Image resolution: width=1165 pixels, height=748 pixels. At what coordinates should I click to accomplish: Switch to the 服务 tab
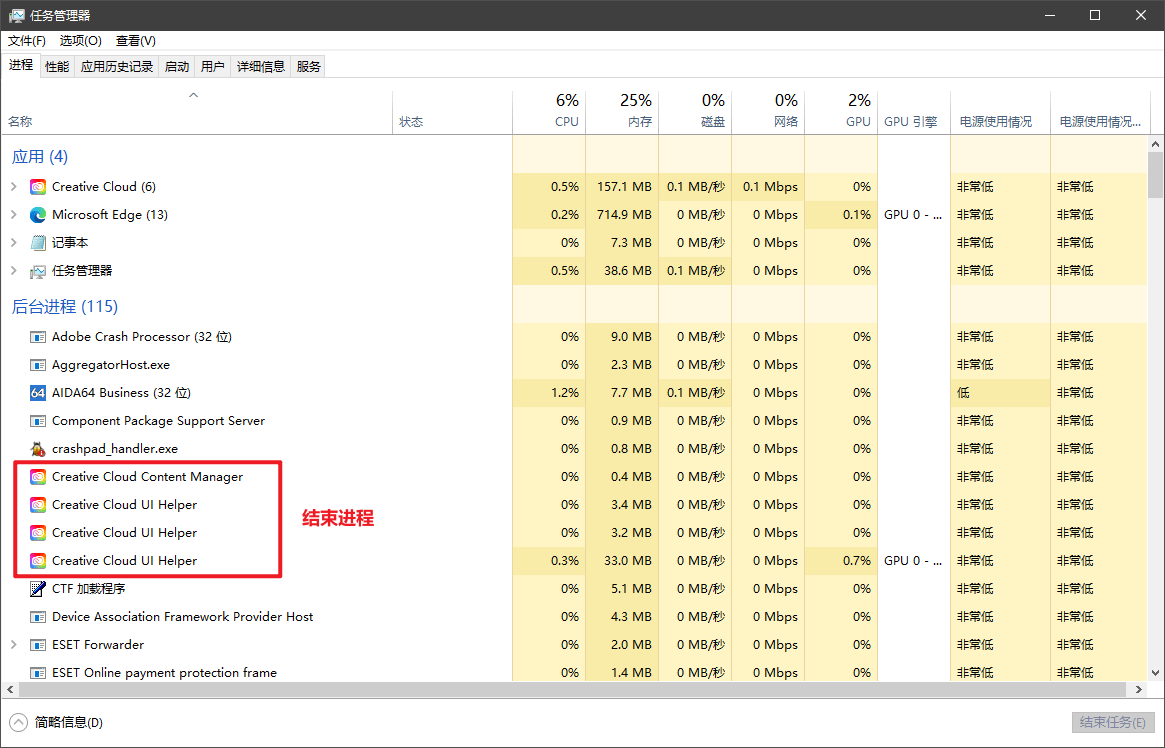pos(308,67)
